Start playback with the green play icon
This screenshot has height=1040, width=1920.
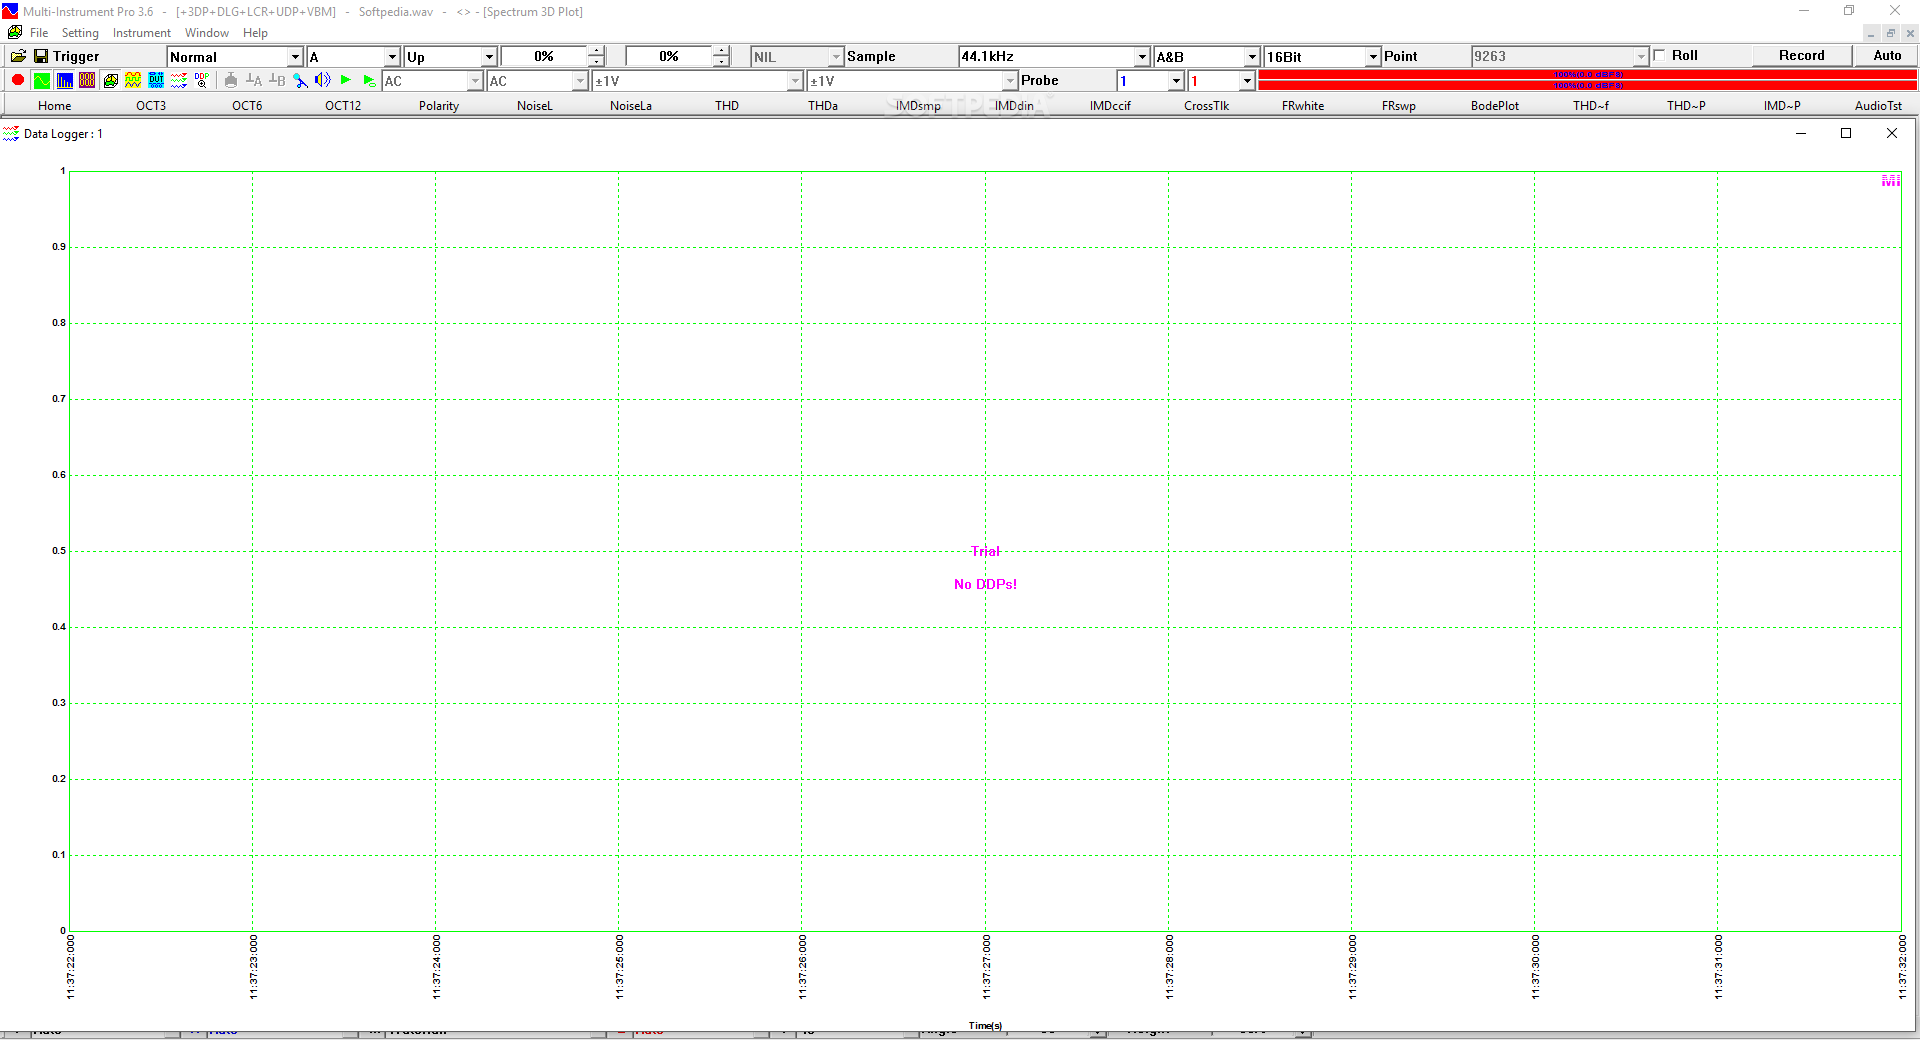[346, 80]
